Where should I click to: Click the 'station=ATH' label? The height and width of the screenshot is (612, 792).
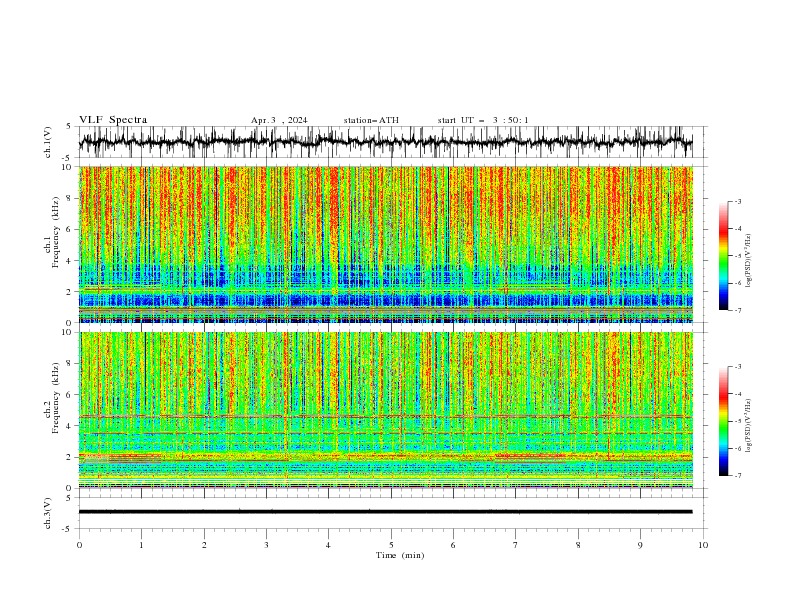371,120
